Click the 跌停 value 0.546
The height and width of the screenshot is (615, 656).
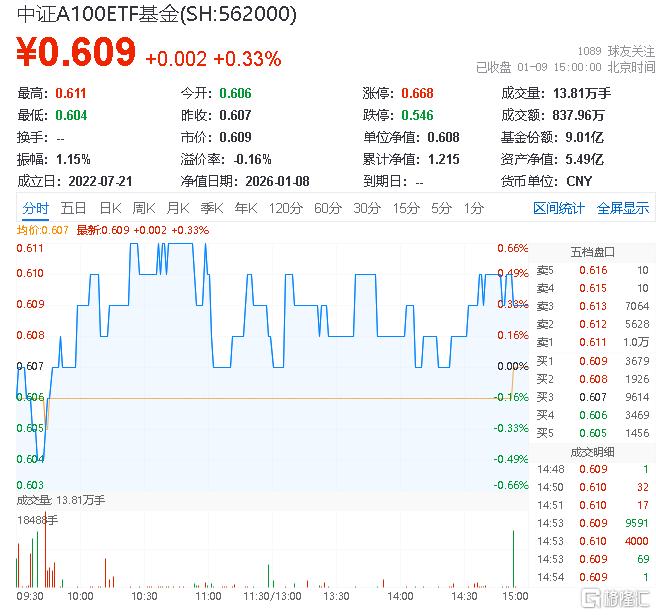click(x=418, y=115)
